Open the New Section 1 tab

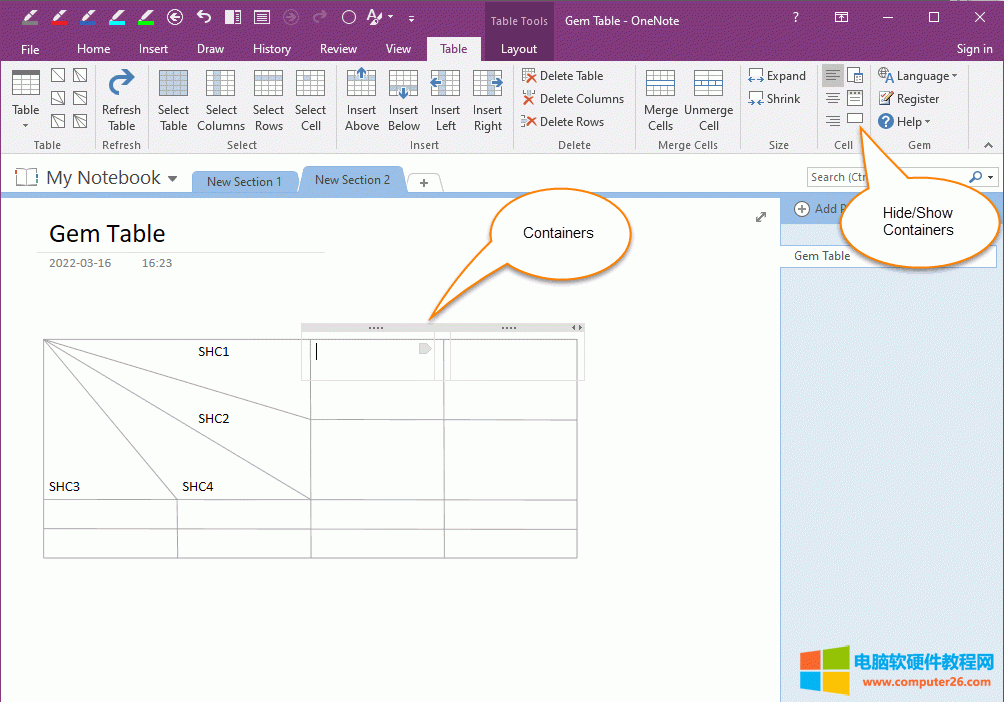pyautogui.click(x=244, y=181)
